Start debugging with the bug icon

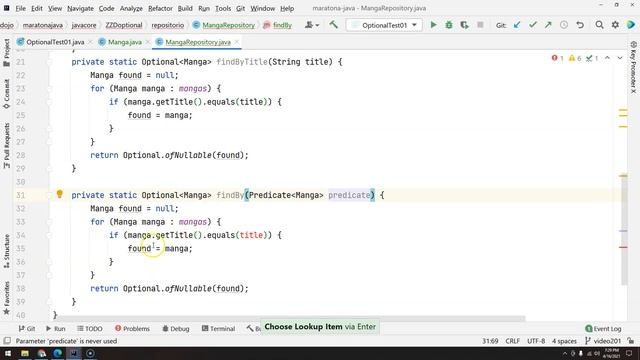coord(449,25)
